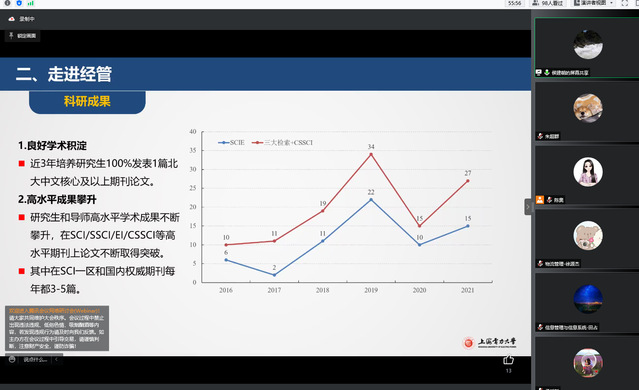Collapse the chat bar with left chevron
Screen dimensions: 639x390
[56, 359]
